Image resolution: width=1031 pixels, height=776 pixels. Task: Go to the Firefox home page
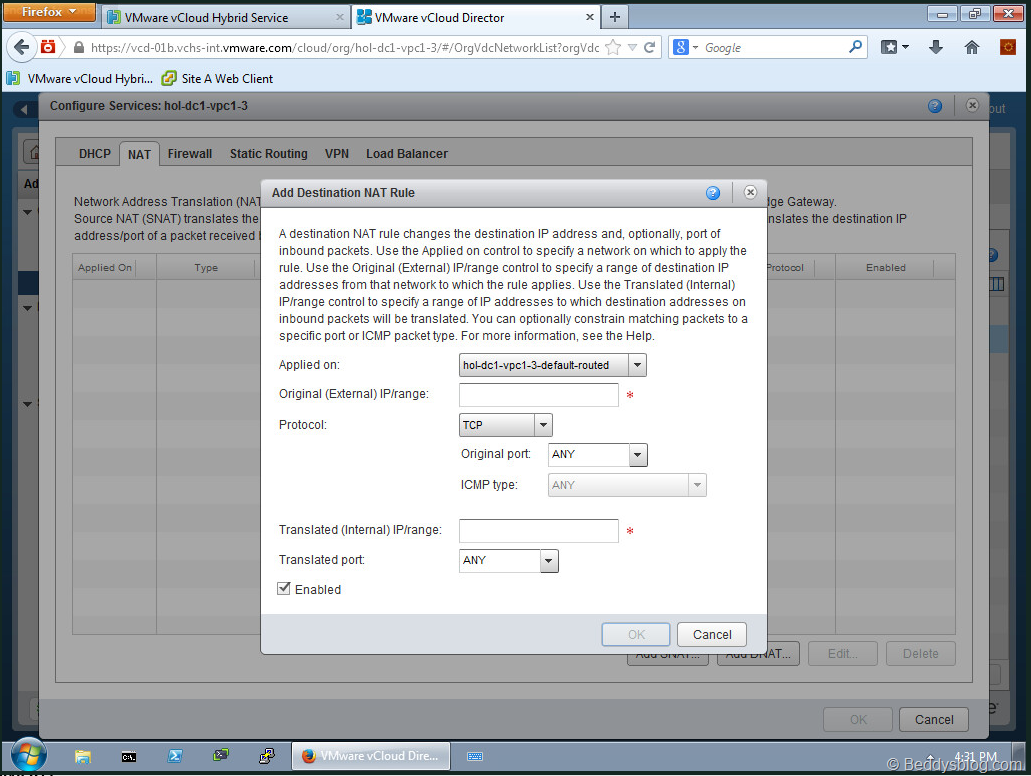972,47
